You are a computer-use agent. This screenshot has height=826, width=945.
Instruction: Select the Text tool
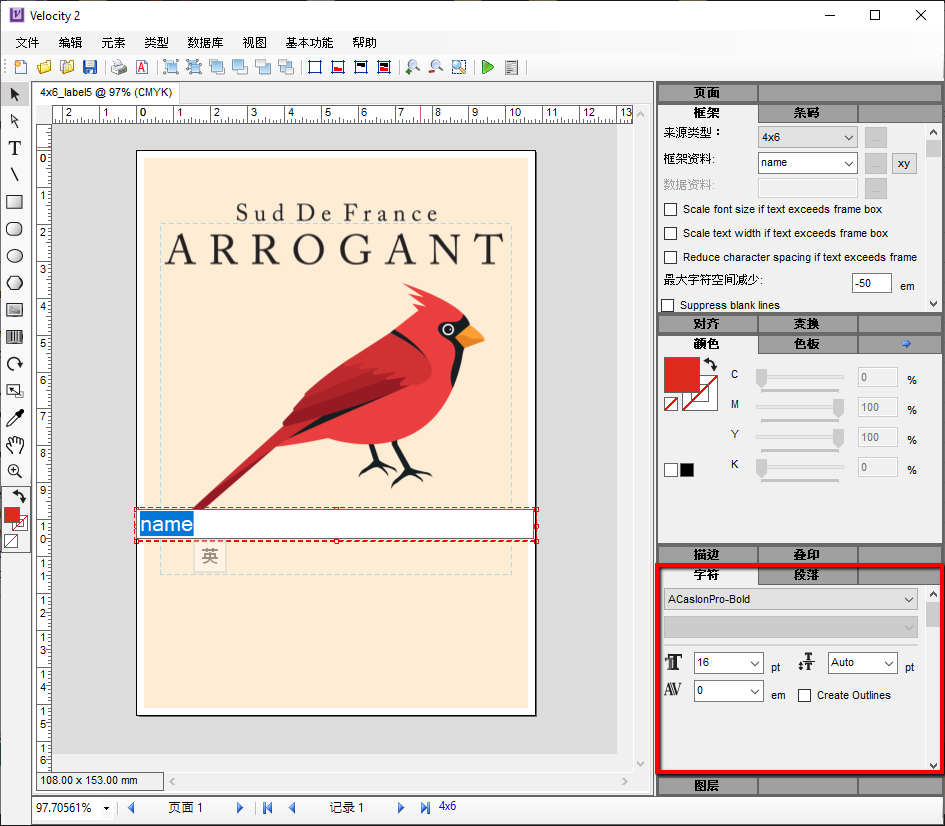tap(15, 148)
